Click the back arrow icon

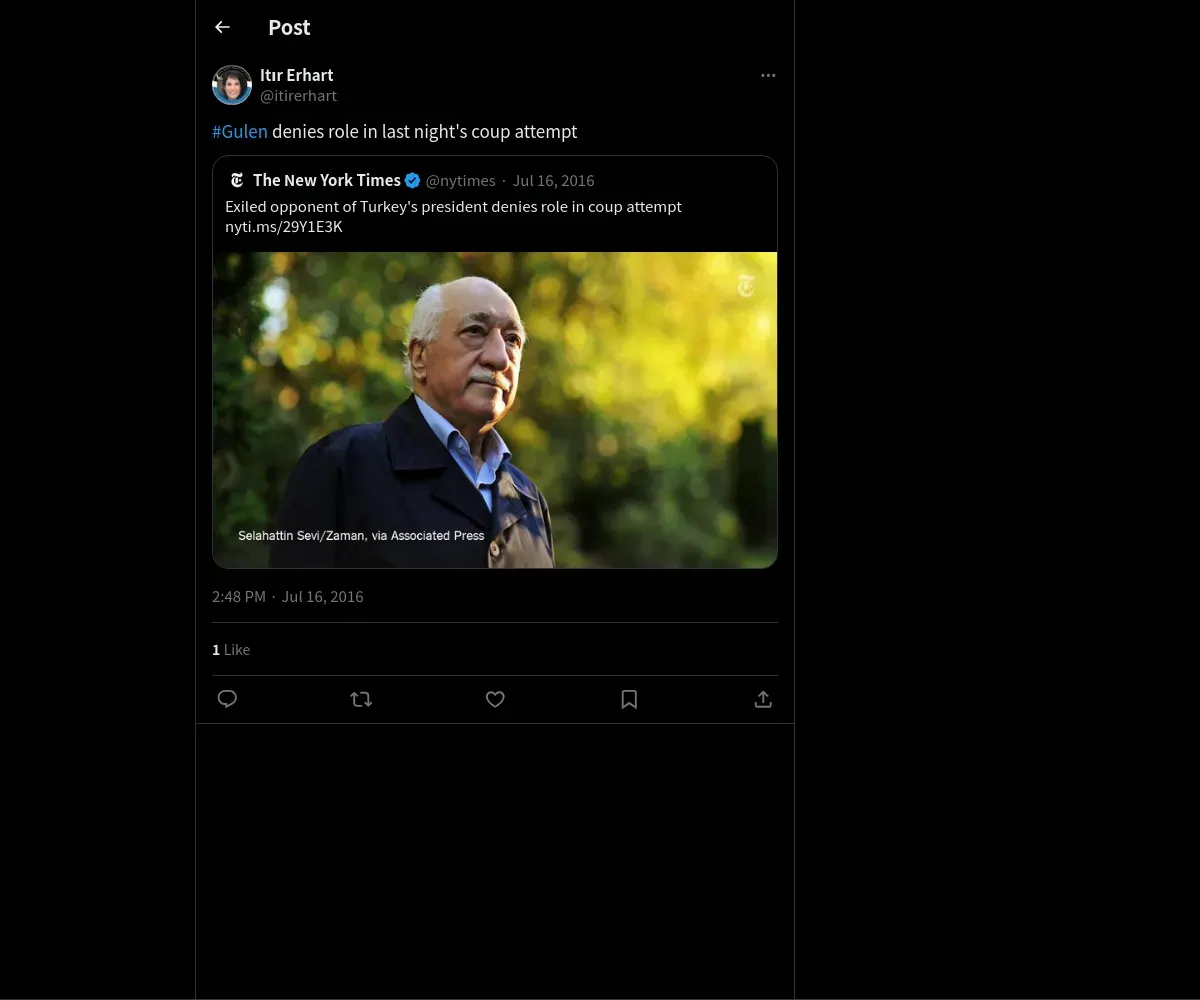222,28
